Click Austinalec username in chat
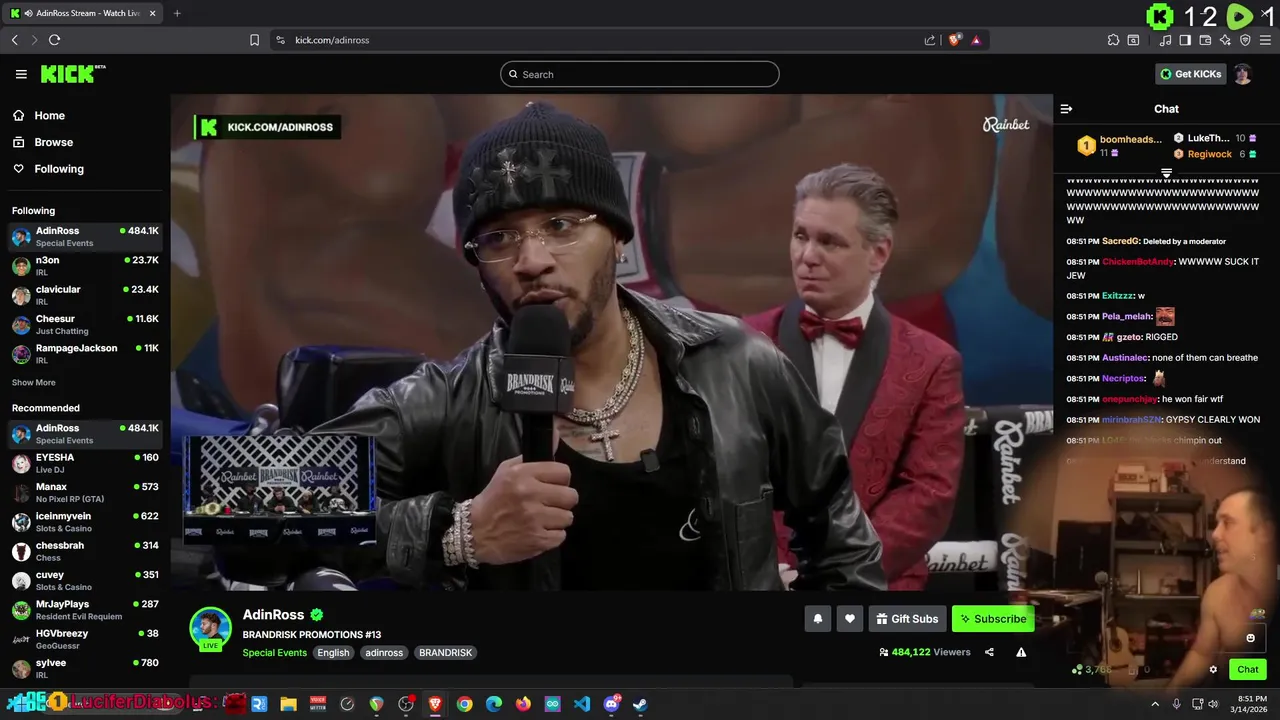The width and height of the screenshot is (1280, 720). (1124, 358)
